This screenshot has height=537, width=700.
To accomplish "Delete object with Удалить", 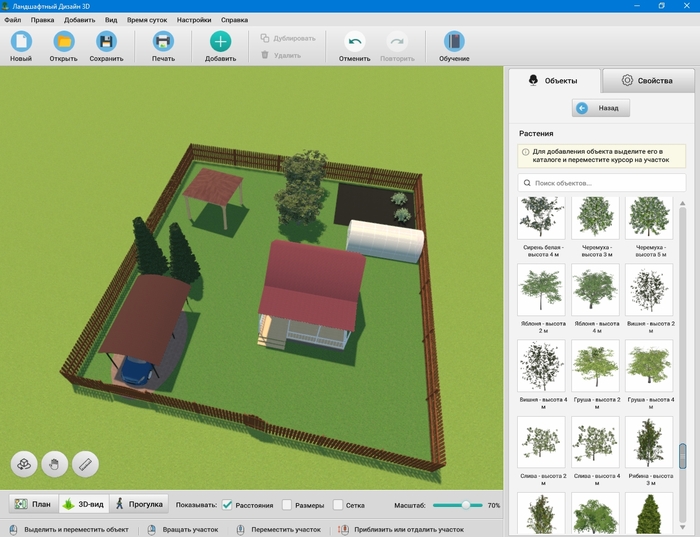I will click(x=281, y=55).
